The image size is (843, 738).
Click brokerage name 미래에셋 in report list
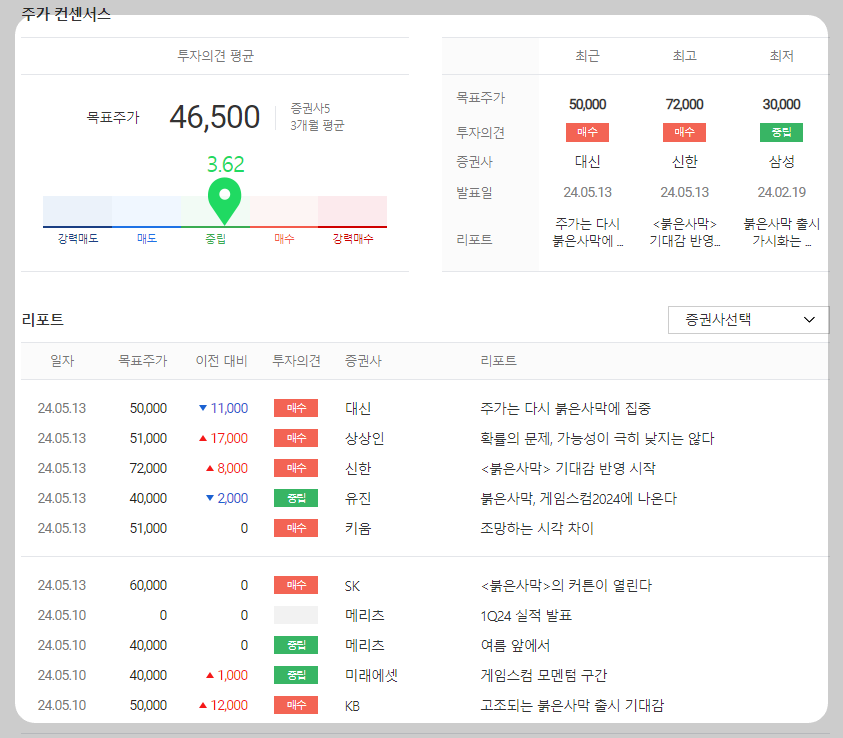[x=371, y=676]
